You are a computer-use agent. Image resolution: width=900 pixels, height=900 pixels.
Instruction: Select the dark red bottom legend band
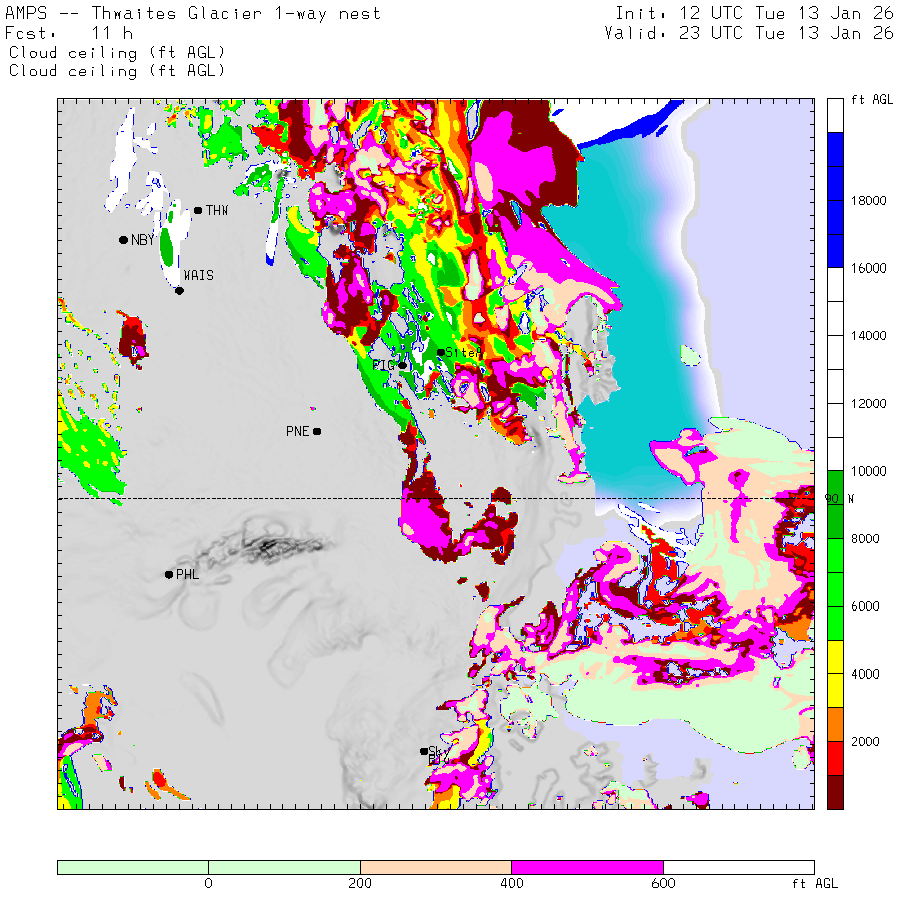(835, 792)
